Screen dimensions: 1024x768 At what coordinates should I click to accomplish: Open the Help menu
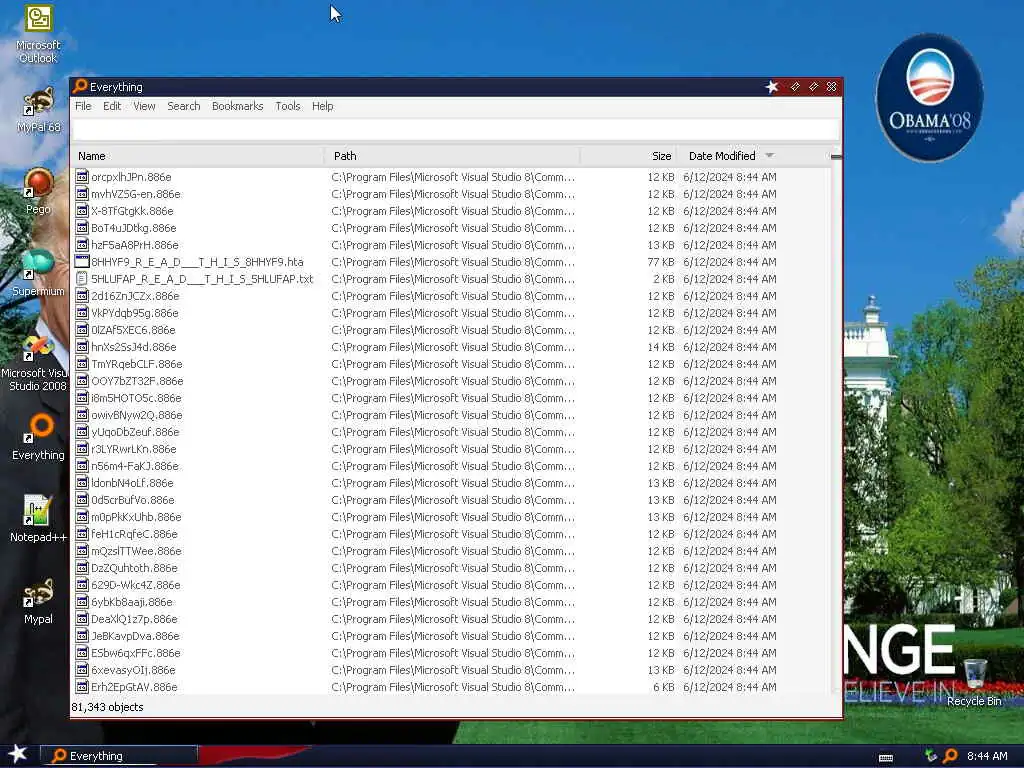point(322,106)
